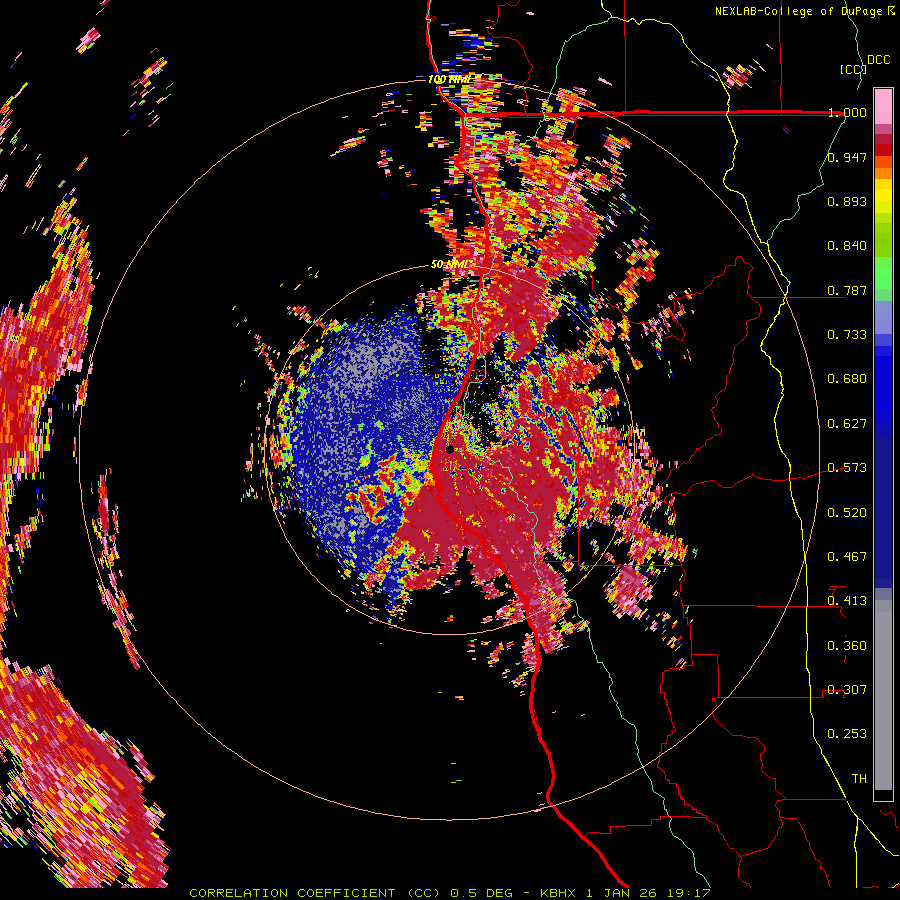Select the 0.680 scale value
Viewport: 900px width, 900px height.
pos(847,379)
